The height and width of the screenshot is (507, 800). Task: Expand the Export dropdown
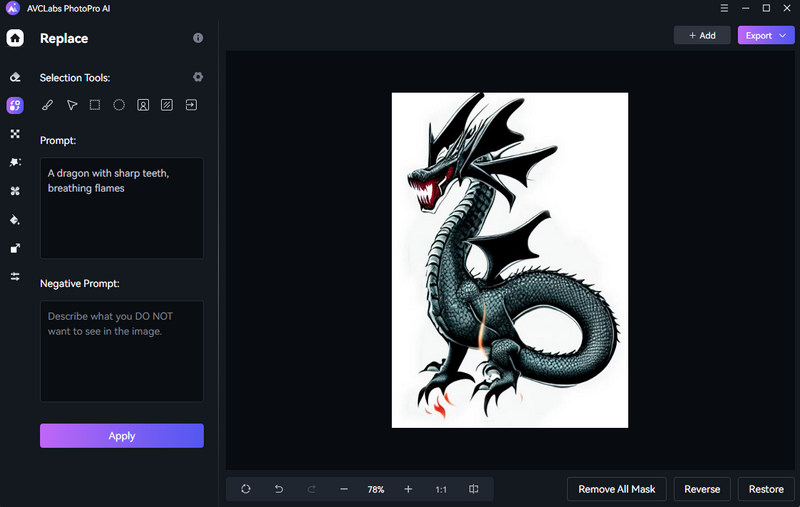point(766,36)
